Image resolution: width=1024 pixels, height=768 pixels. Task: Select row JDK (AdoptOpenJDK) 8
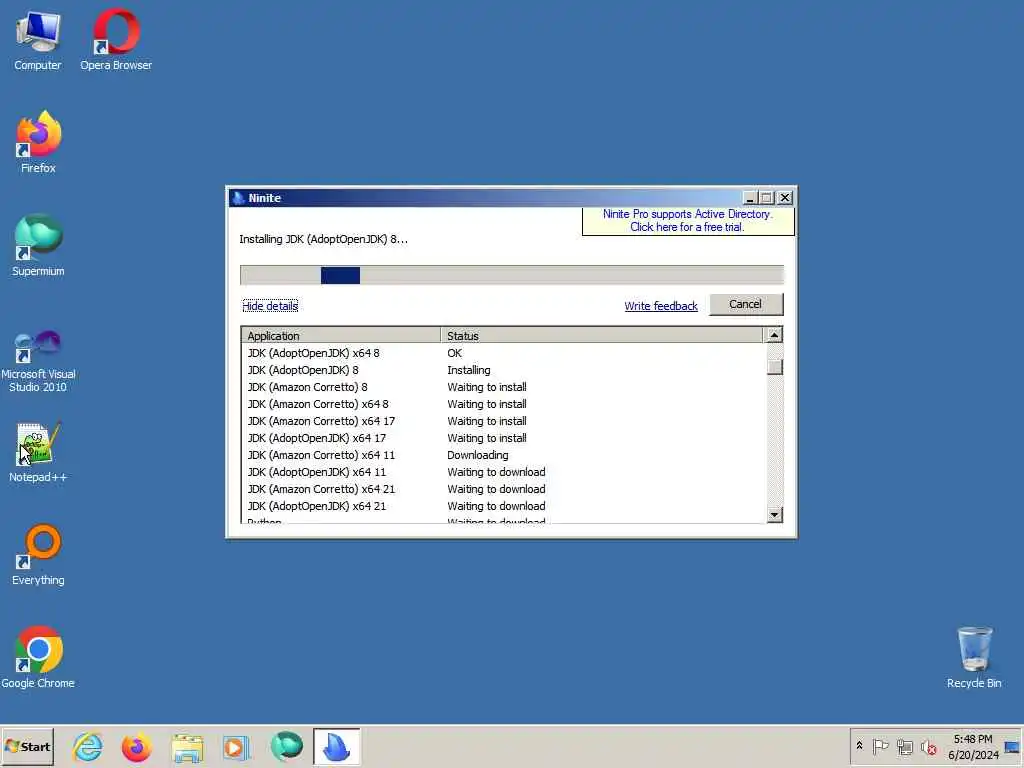pos(503,370)
